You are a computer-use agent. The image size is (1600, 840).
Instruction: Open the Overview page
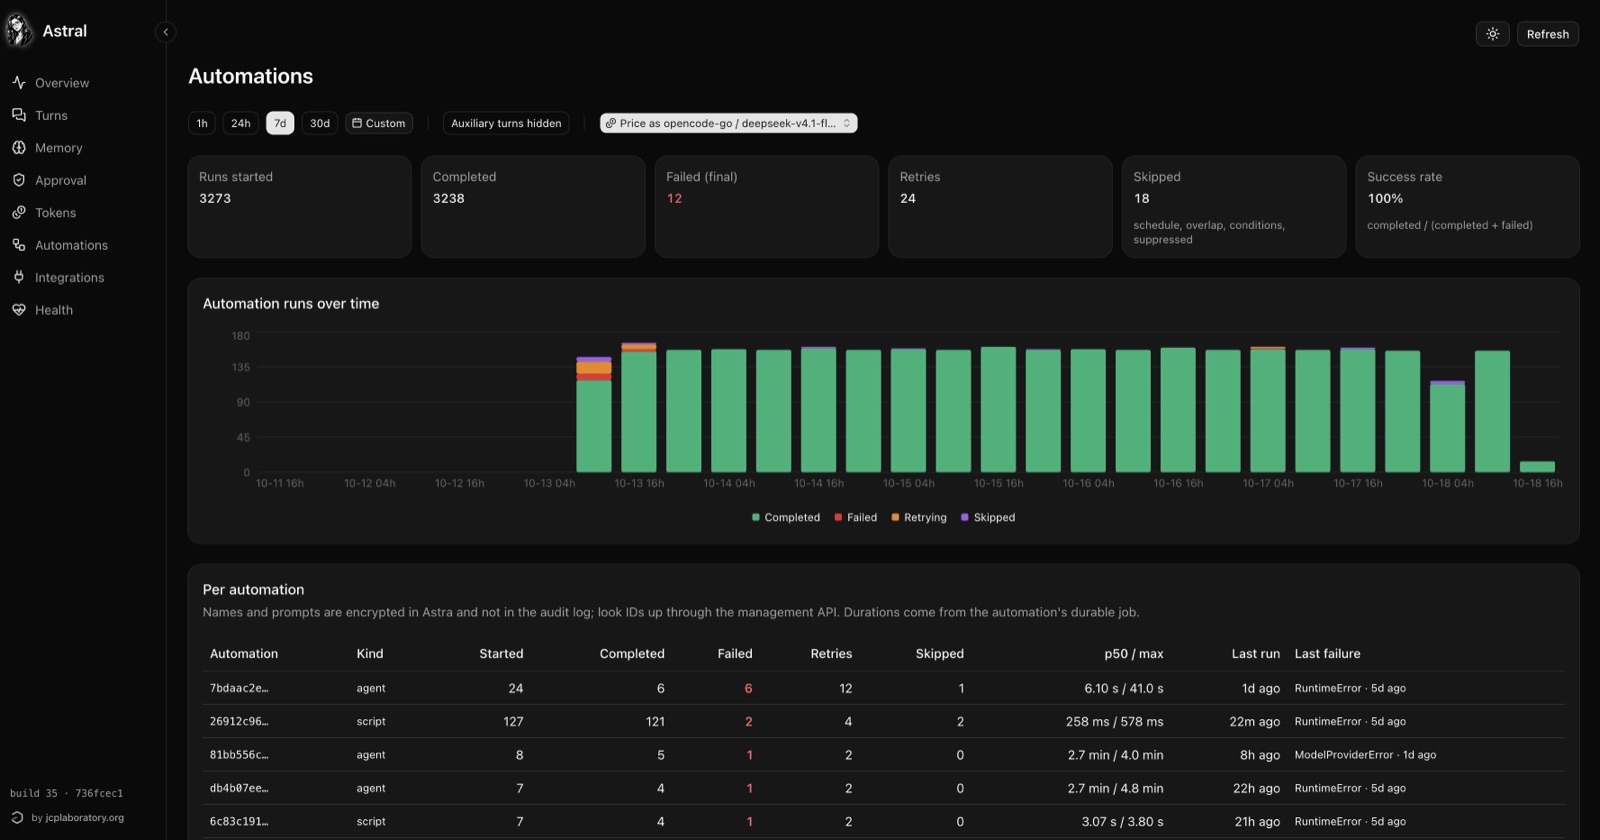[62, 83]
